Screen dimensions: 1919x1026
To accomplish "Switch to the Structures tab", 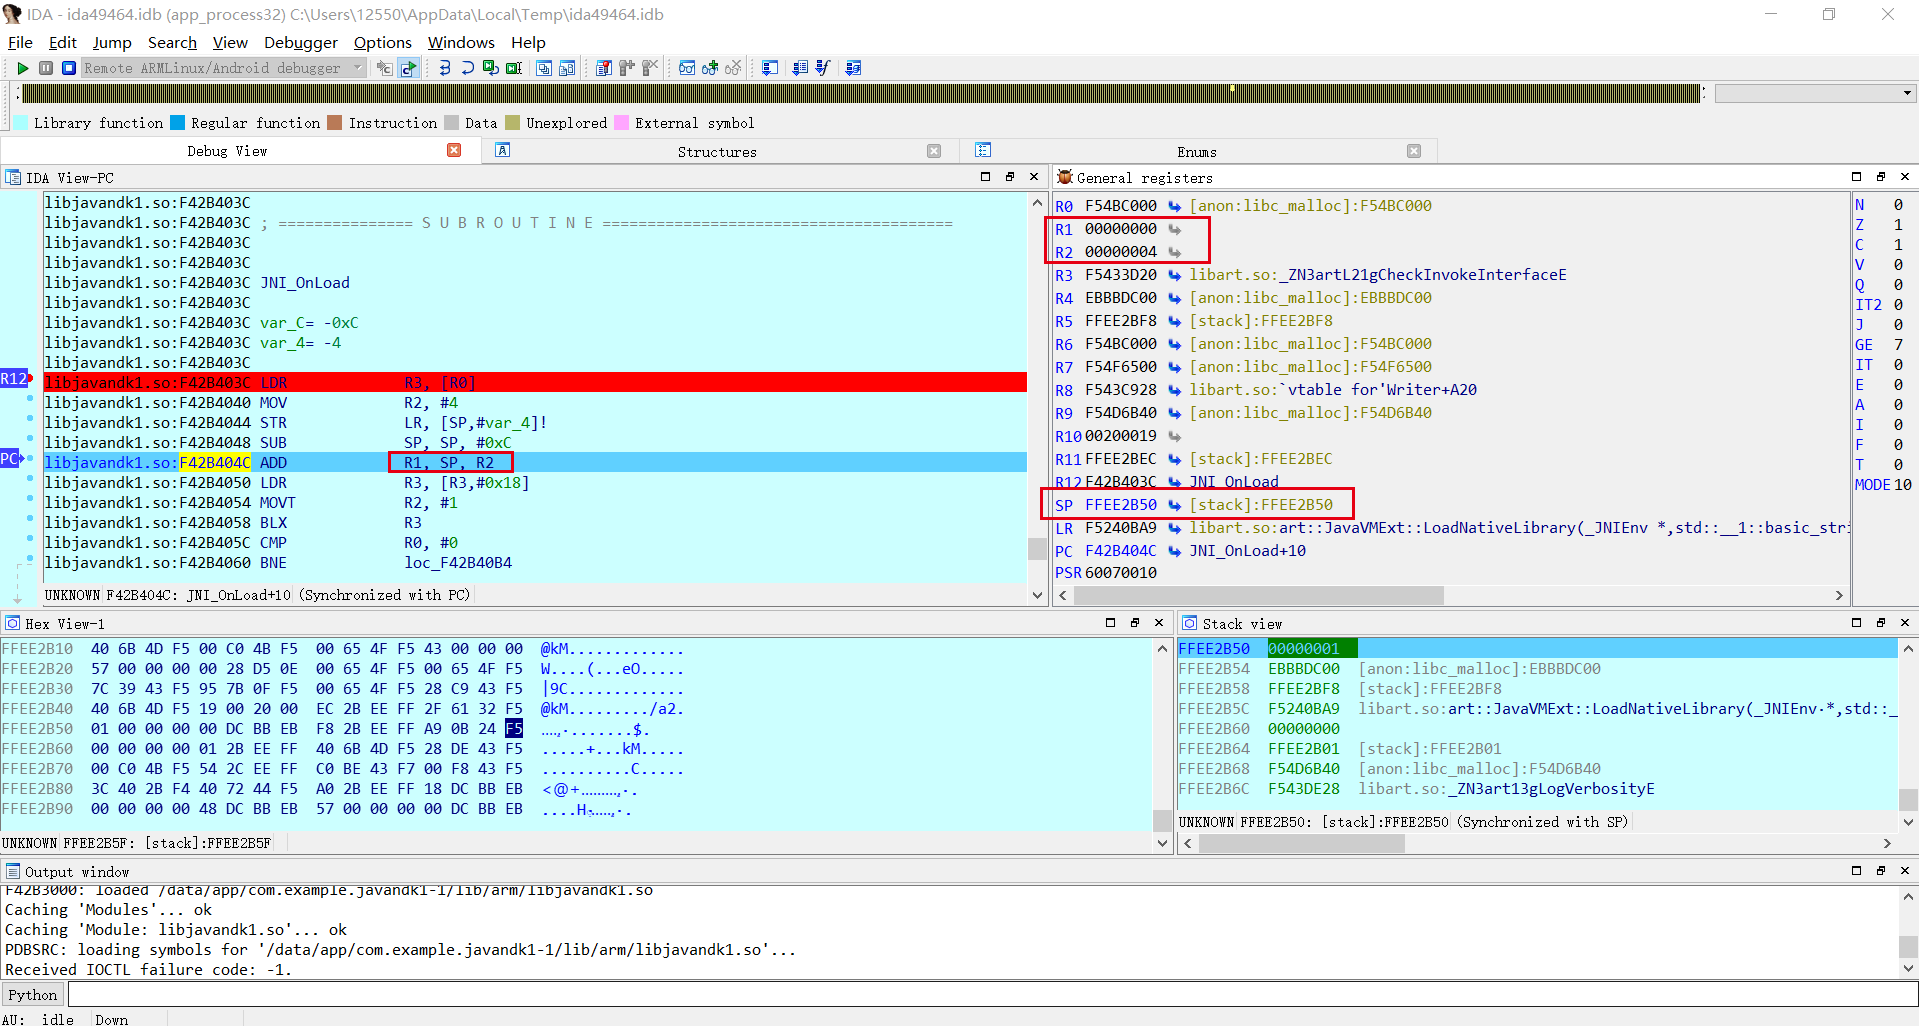I will point(717,152).
